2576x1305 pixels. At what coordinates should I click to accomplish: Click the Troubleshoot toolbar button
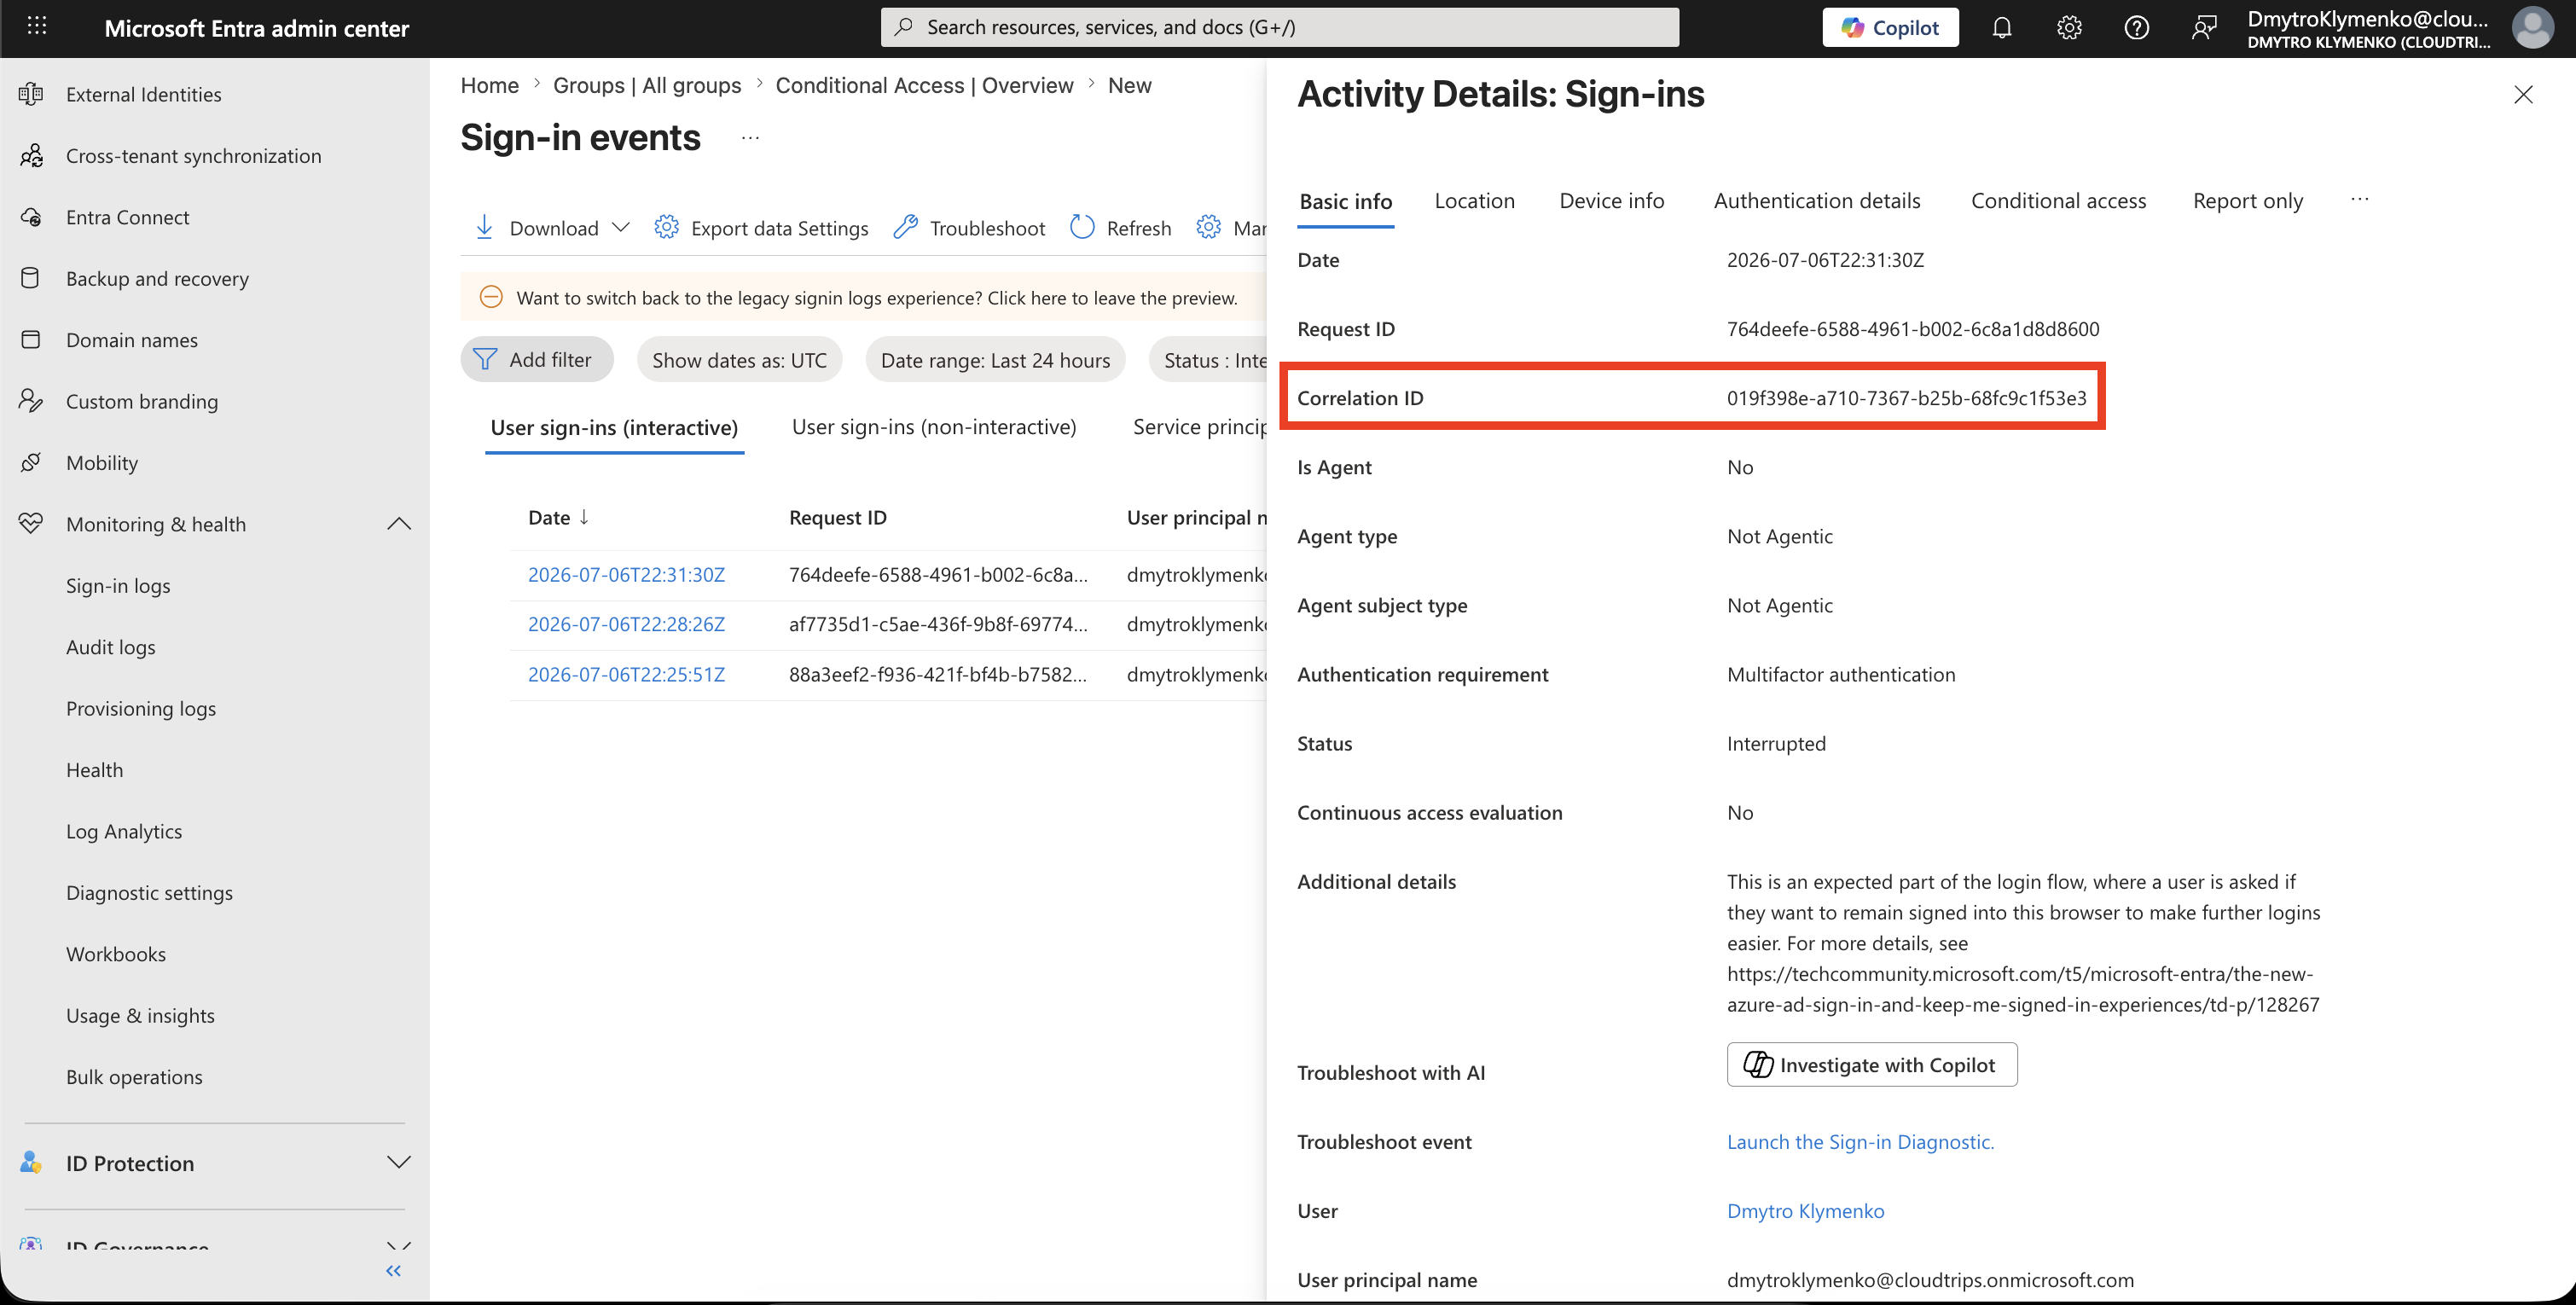(x=969, y=228)
